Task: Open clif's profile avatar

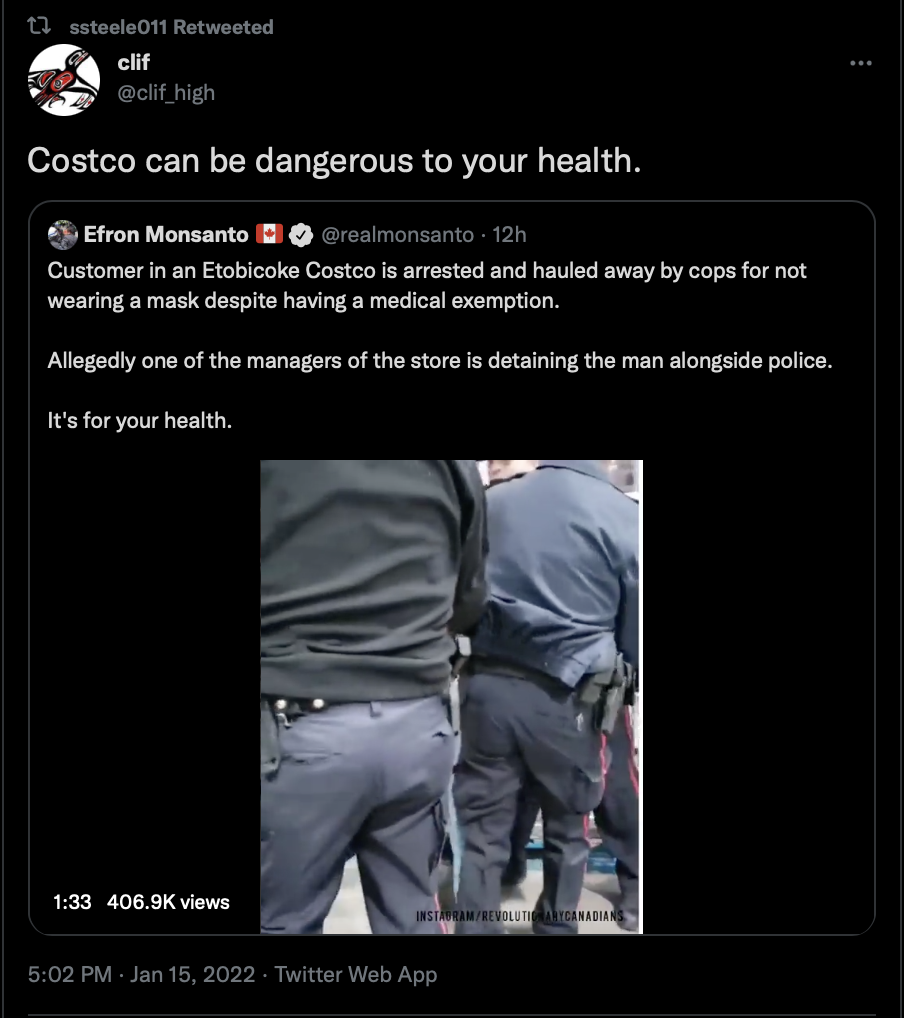Action: point(64,80)
